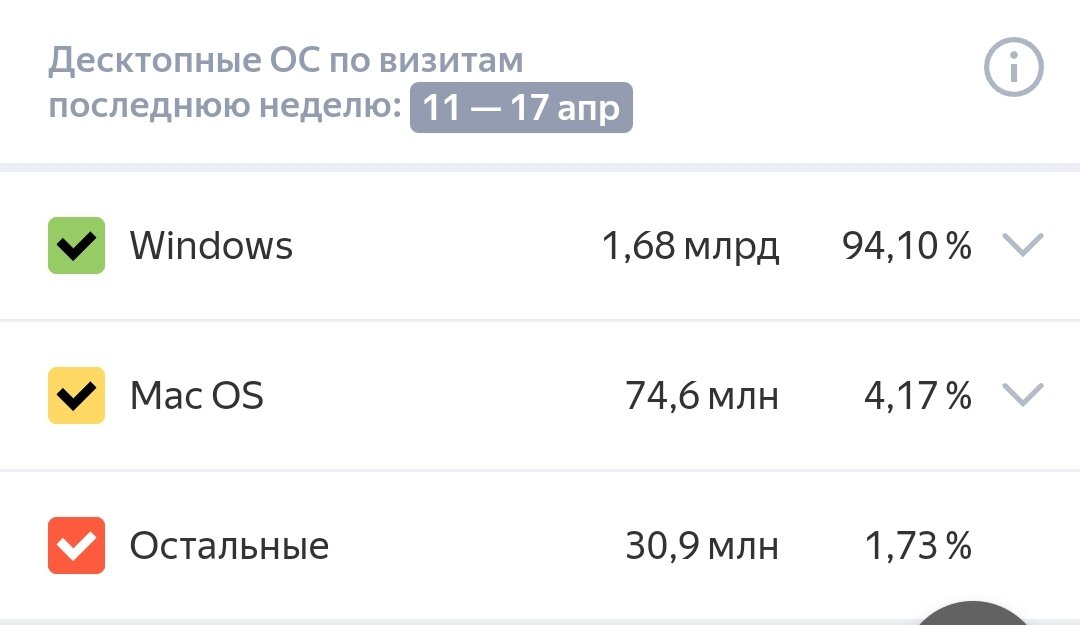Screen dimensions: 1080x625
Task: Click the последнюю неделю text
Action: 225,107
